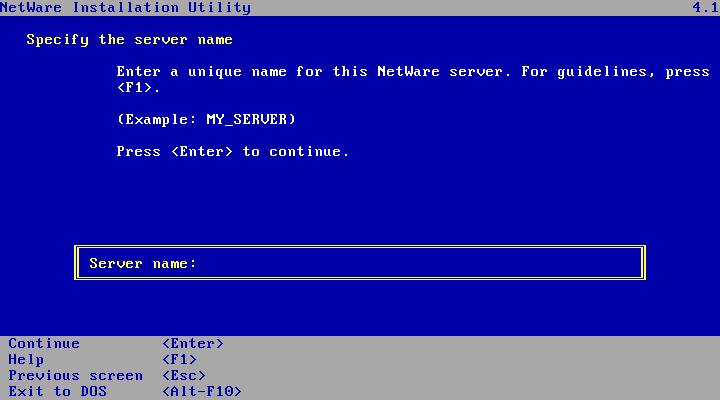Click "Specify the server name" heading
Screen dimensions: 720x400
129,40
